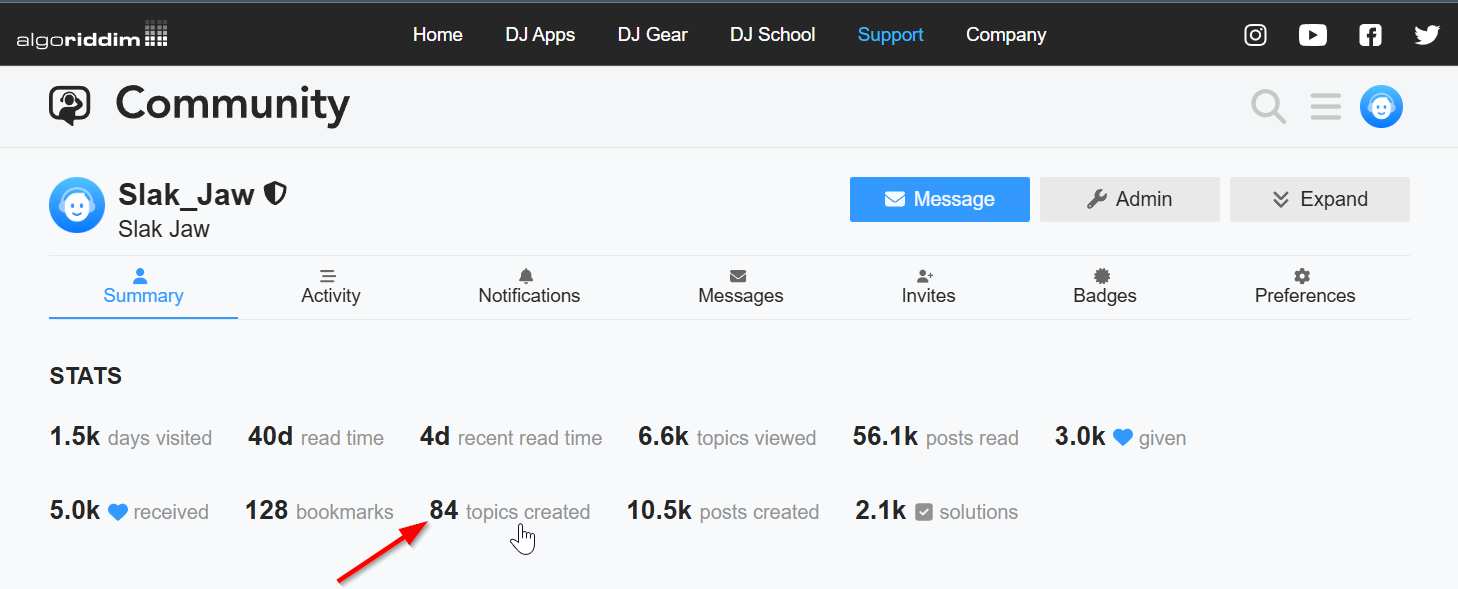Viewport: 1458px width, 589px height.
Task: Open the hamburger menu icon
Action: [1325, 106]
